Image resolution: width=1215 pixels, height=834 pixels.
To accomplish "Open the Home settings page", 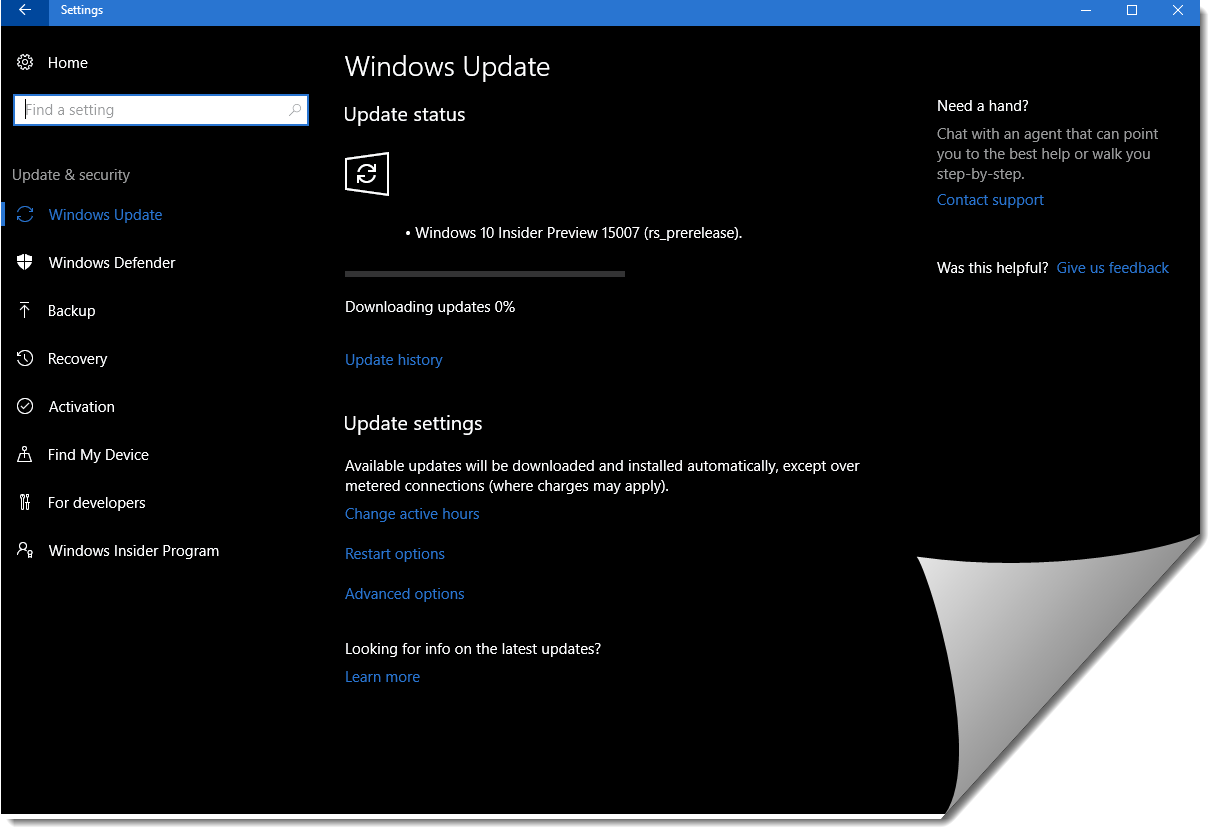I will pyautogui.click(x=68, y=63).
